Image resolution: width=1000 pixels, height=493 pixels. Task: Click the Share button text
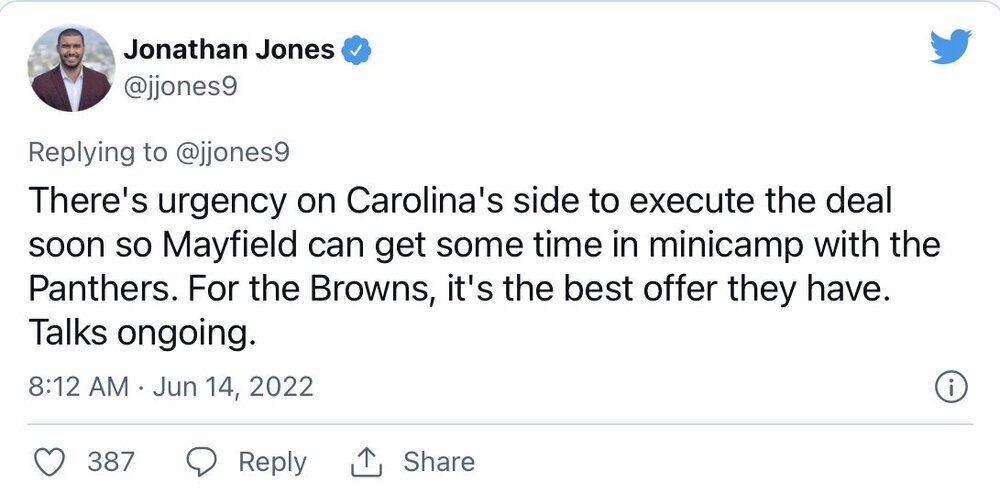439,462
